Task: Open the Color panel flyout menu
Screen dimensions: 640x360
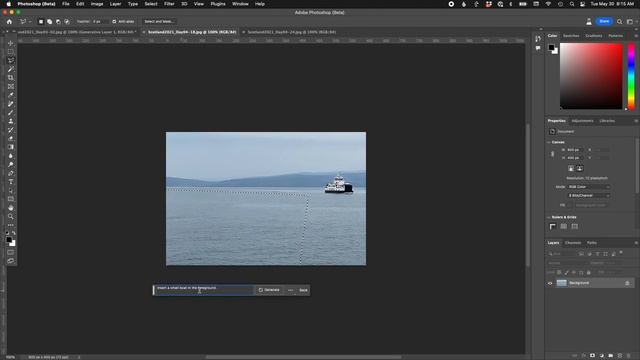Action: 636,36
